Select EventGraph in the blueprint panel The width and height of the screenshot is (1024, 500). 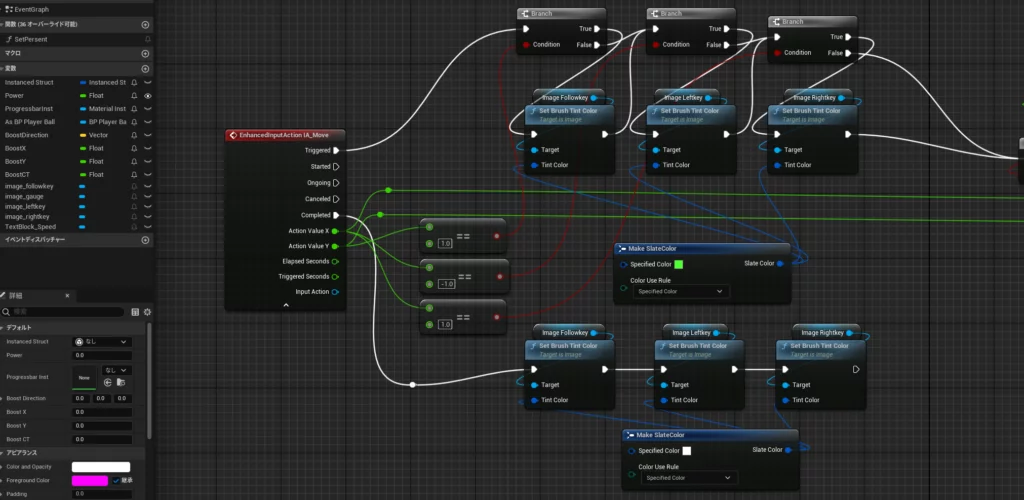(x=30, y=9)
